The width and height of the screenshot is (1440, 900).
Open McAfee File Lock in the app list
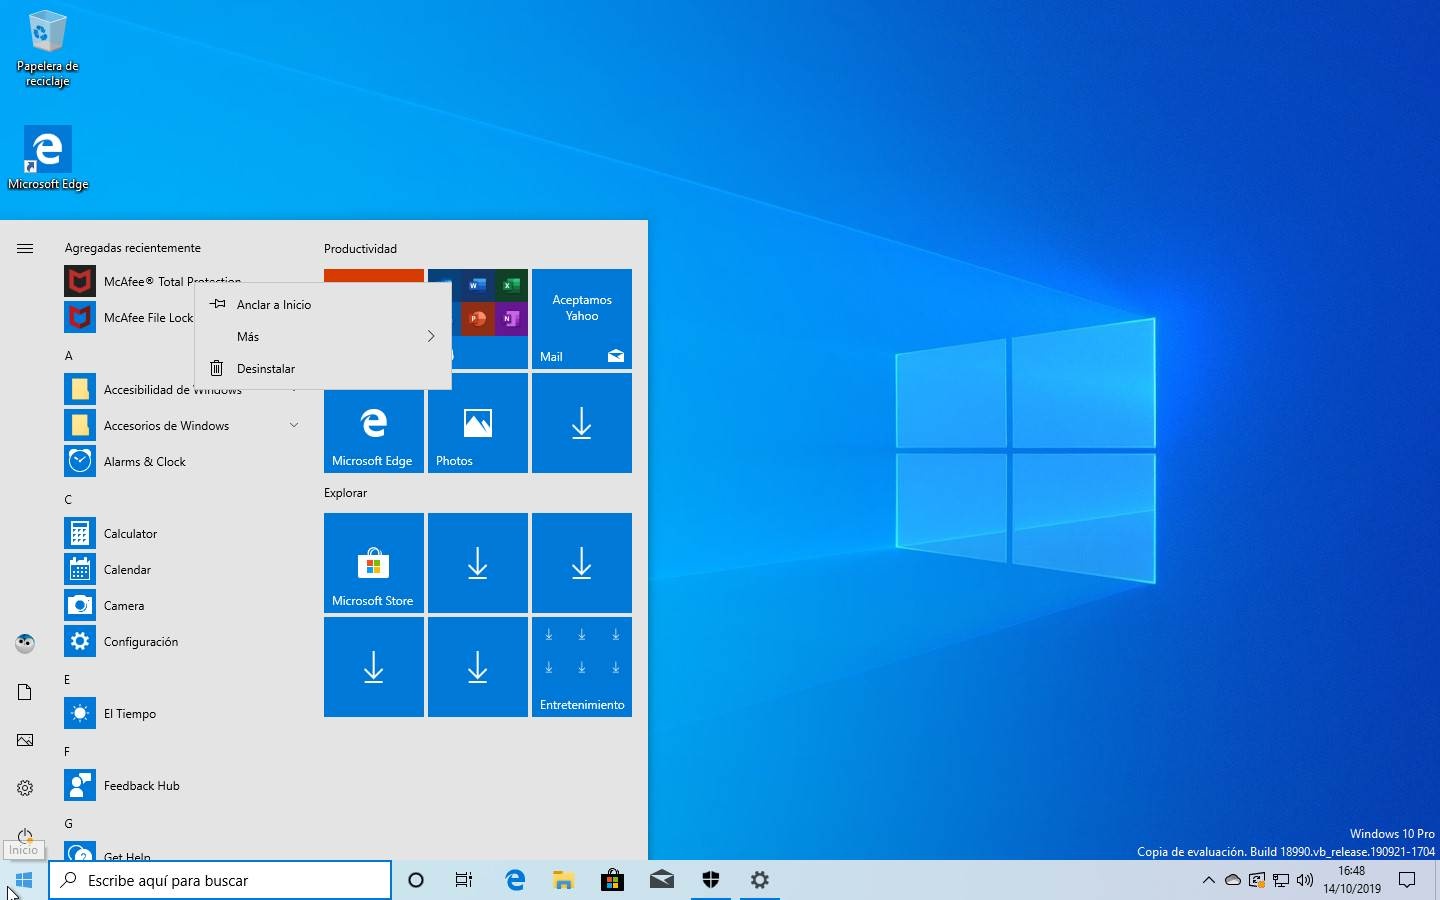click(x=128, y=317)
